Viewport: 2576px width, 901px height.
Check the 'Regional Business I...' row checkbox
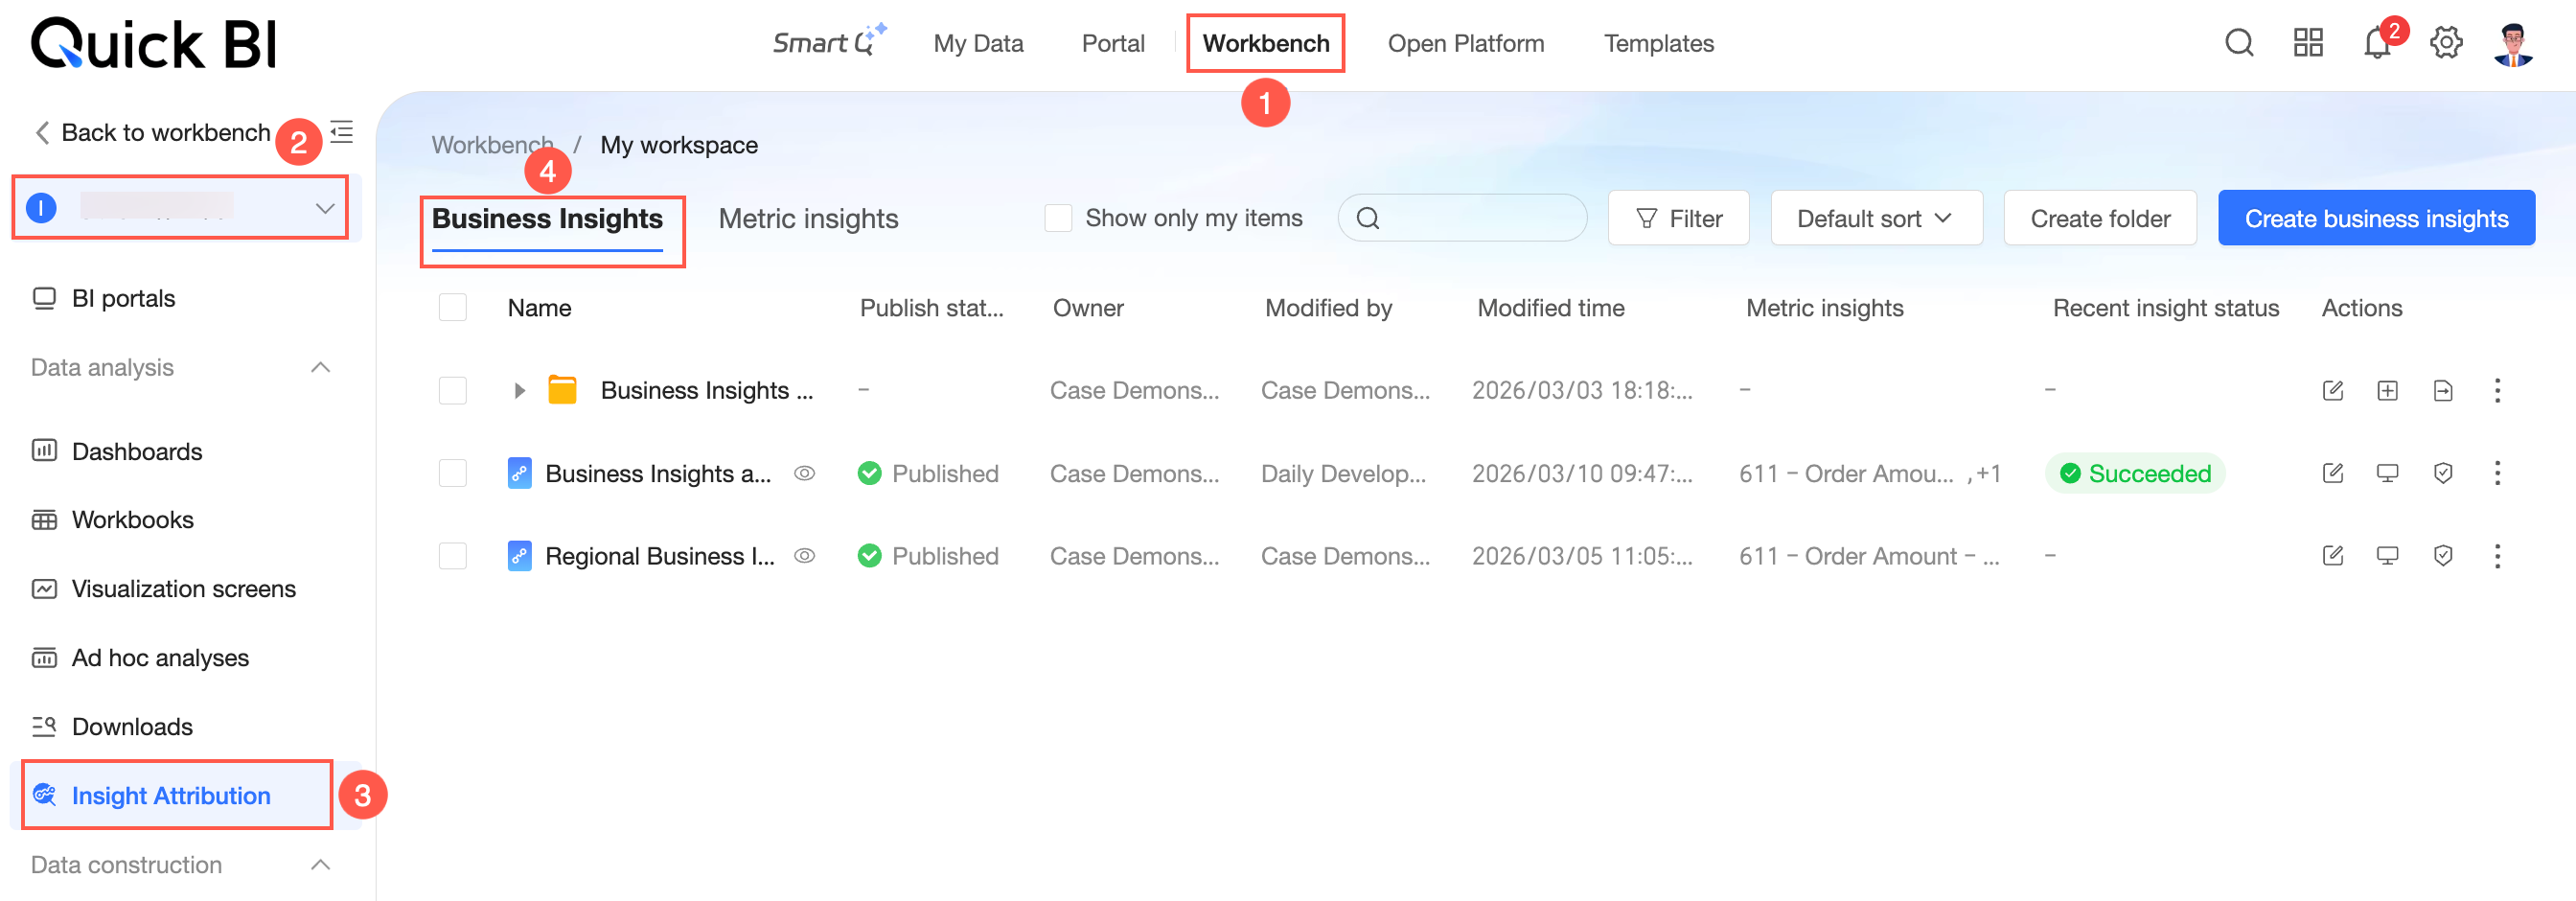point(453,556)
